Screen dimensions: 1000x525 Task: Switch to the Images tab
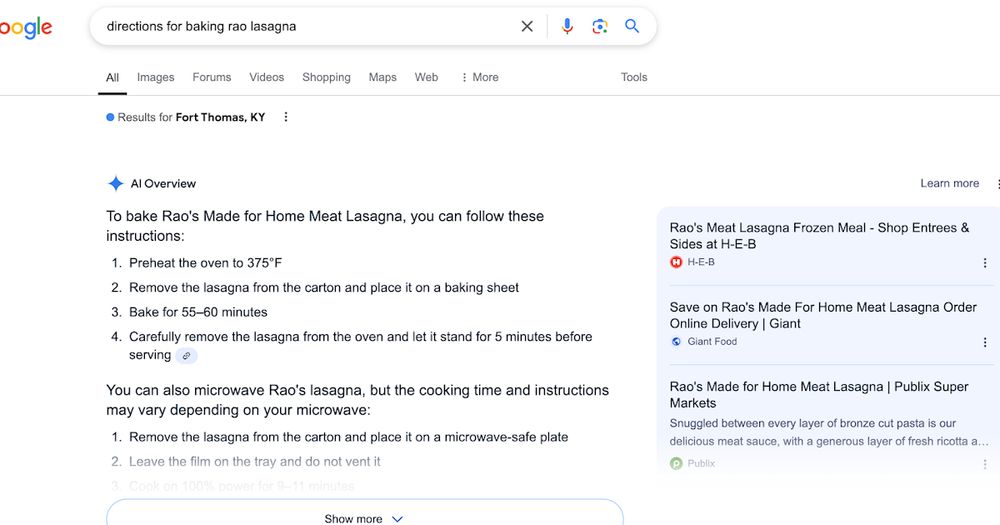[x=156, y=77]
